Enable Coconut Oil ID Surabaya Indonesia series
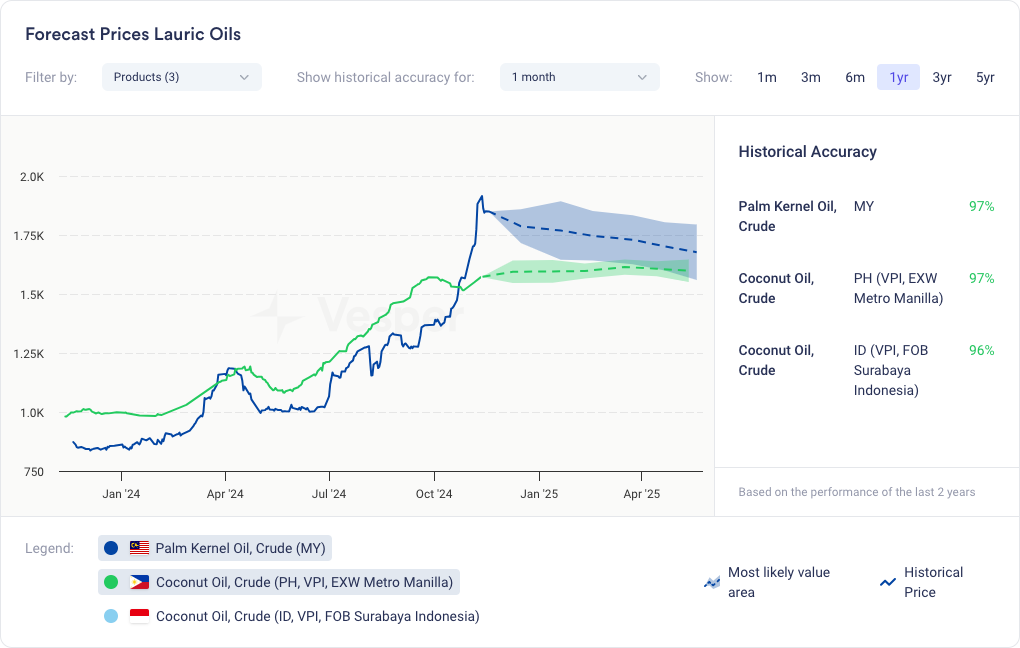Screen dimensions: 1020x648 317,616
